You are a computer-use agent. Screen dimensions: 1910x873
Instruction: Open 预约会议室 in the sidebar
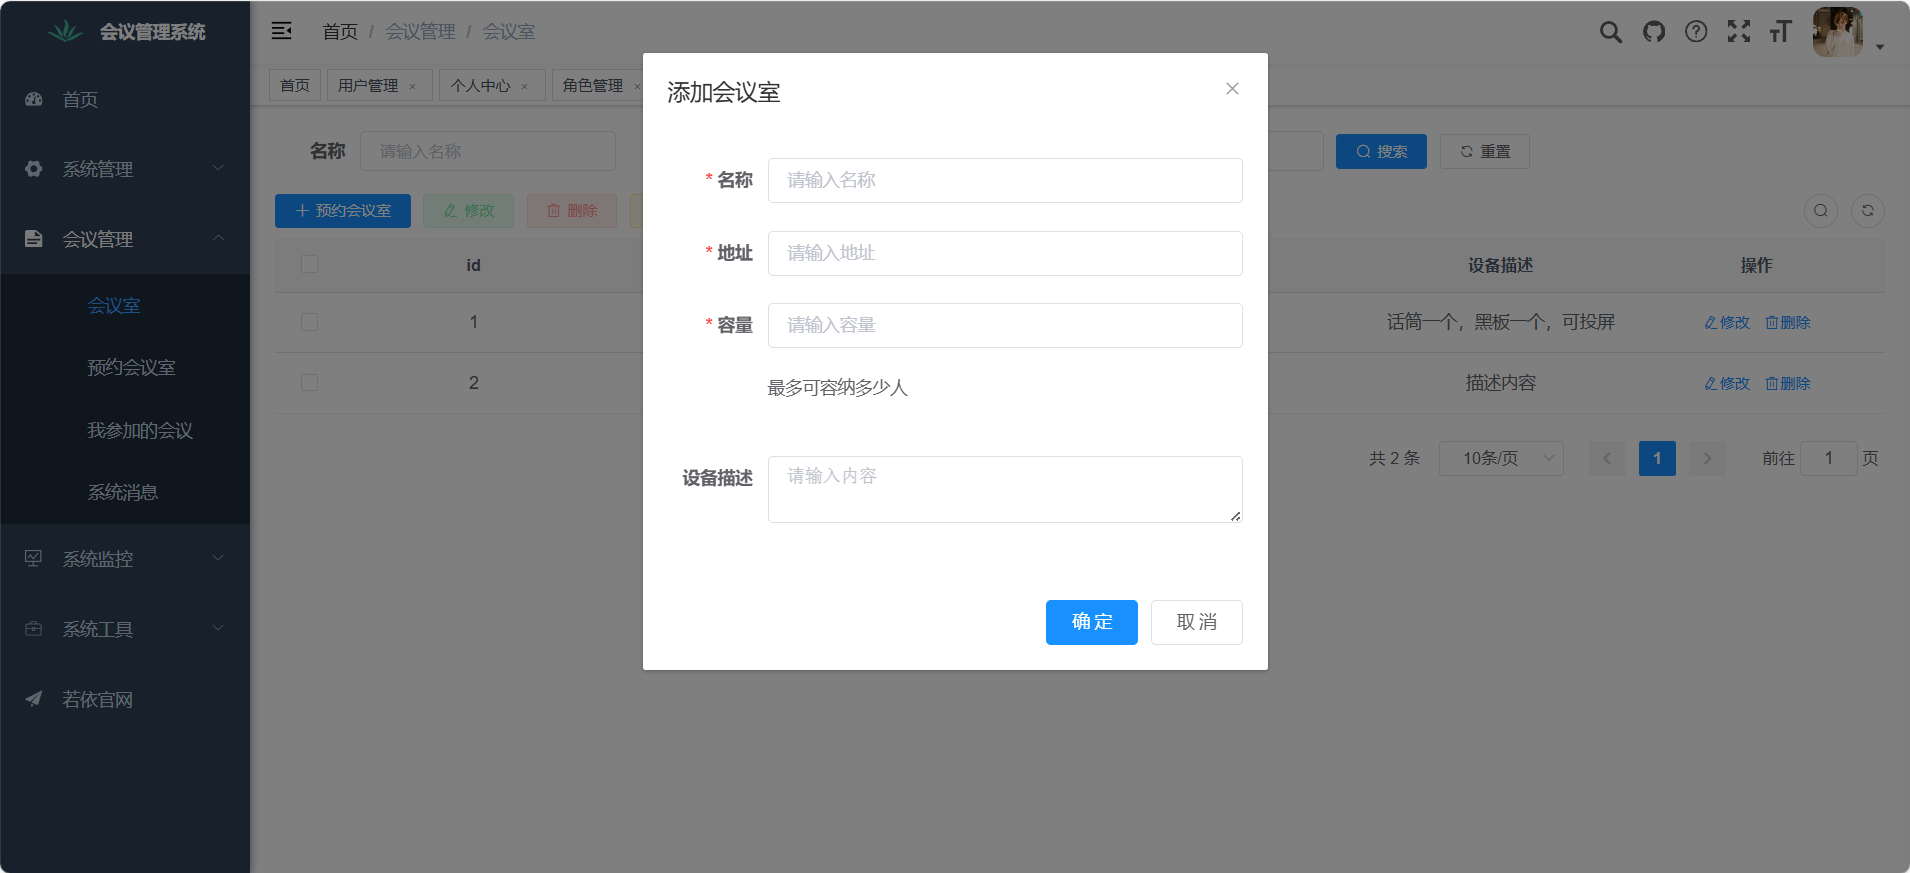pyautogui.click(x=125, y=368)
